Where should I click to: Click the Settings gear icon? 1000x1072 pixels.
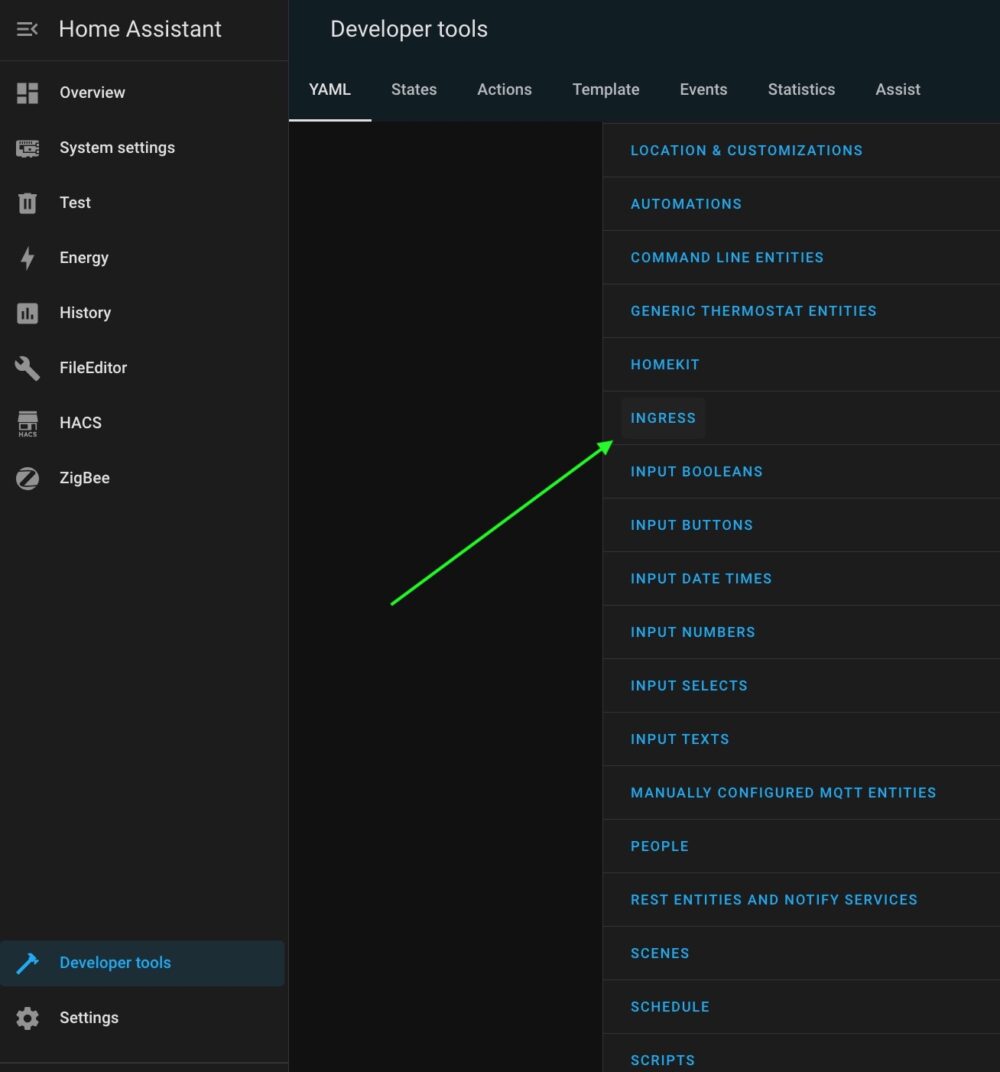(27, 1017)
